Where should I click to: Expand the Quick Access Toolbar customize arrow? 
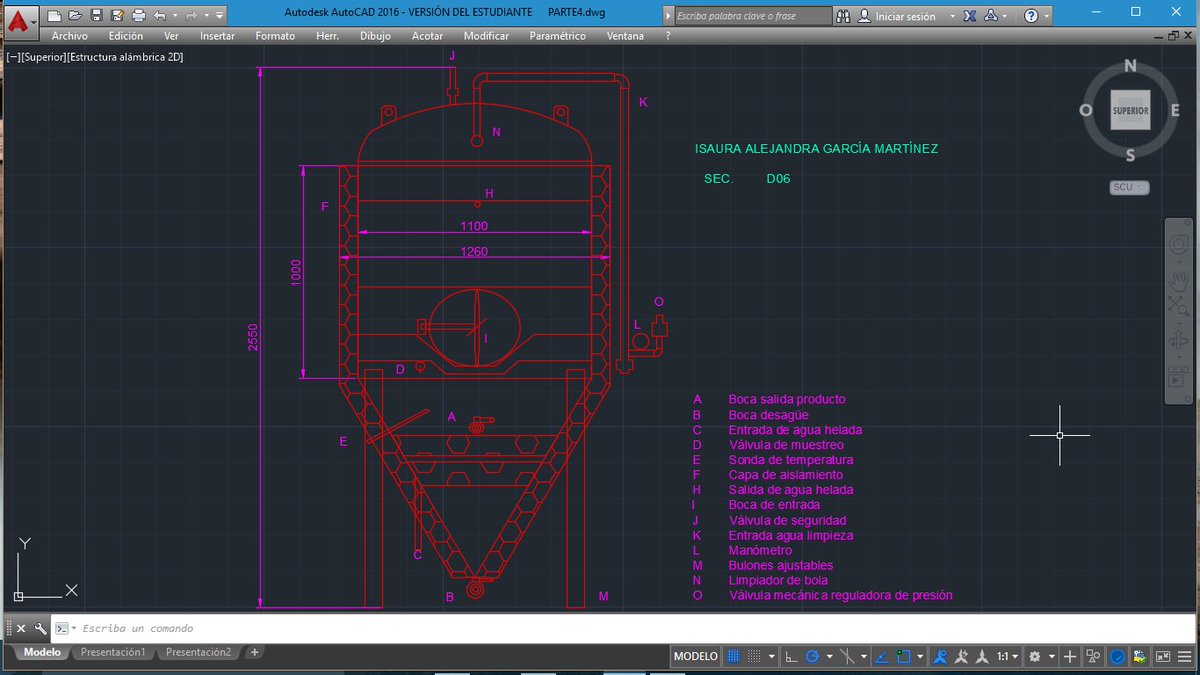(219, 16)
